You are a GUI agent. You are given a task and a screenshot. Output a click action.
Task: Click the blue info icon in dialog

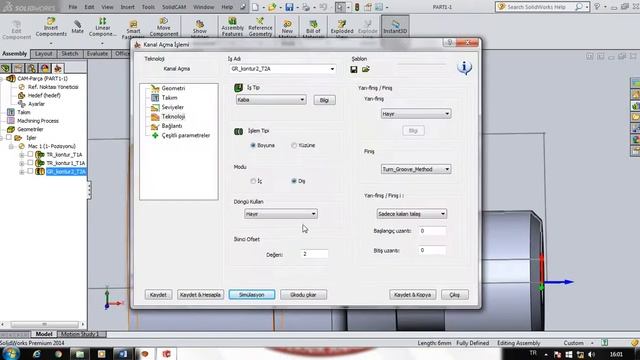[x=464, y=67]
